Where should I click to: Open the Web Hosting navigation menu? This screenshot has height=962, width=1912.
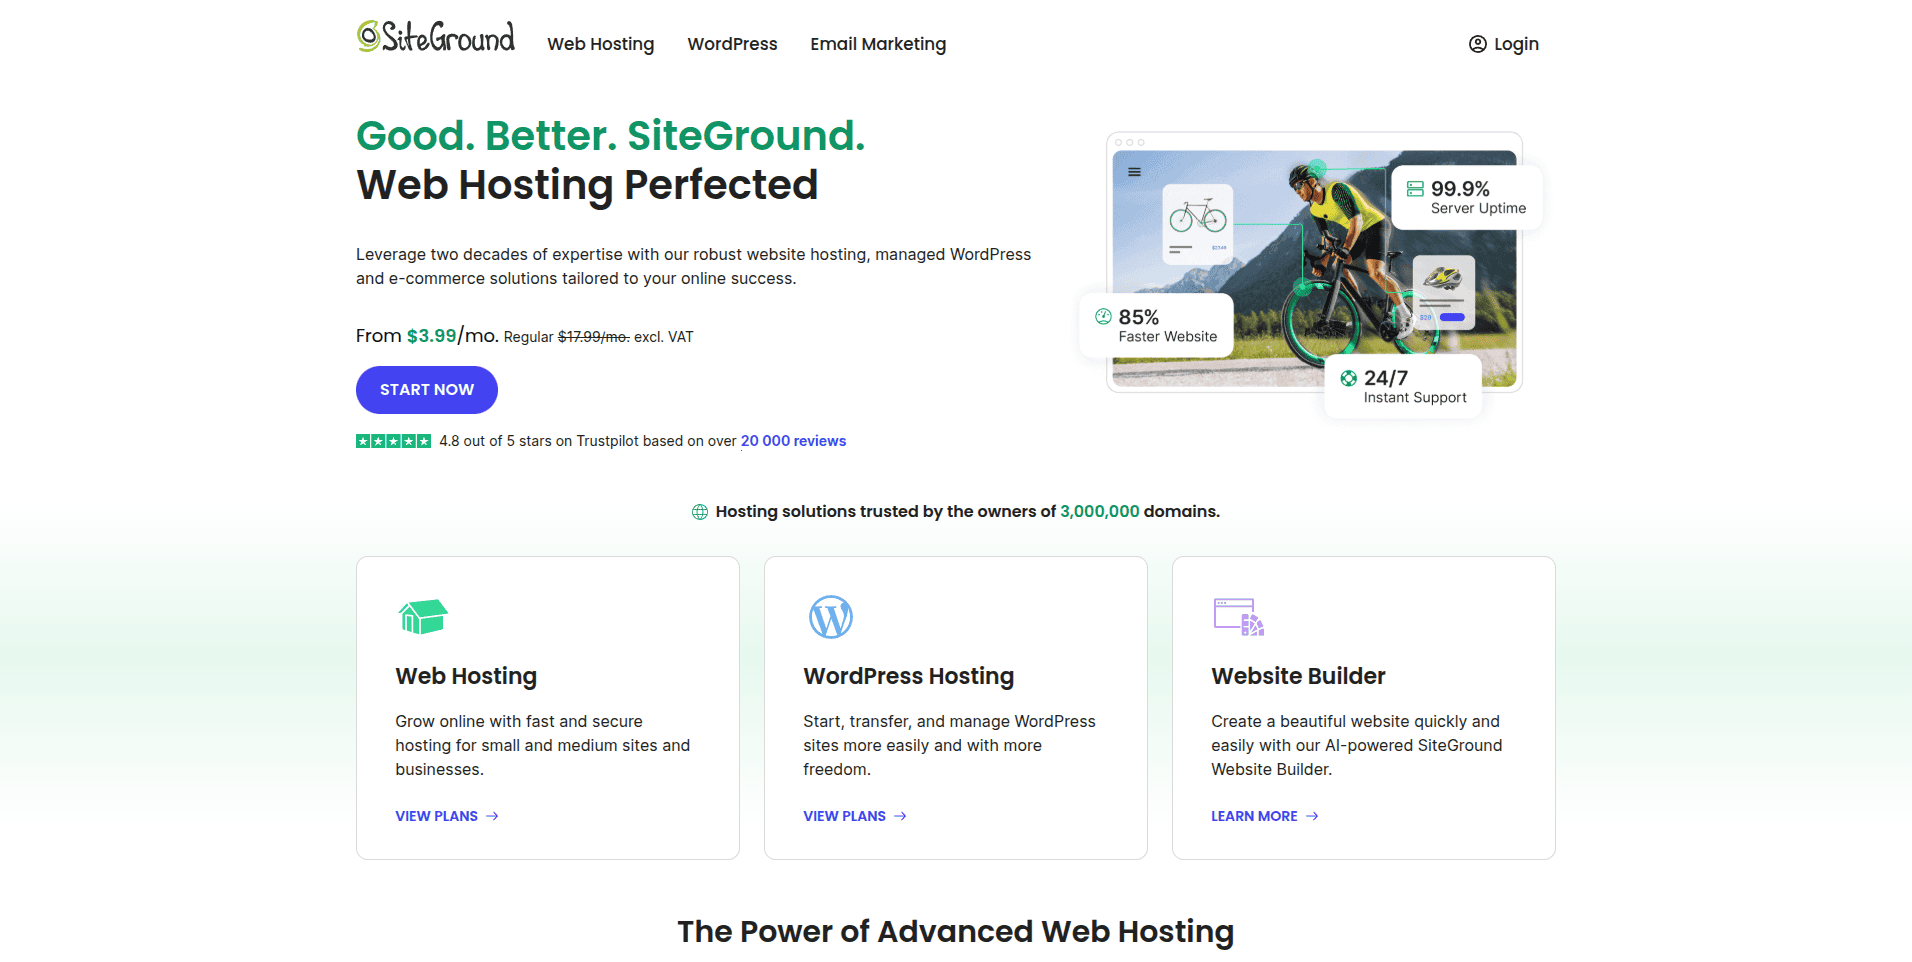pos(600,44)
